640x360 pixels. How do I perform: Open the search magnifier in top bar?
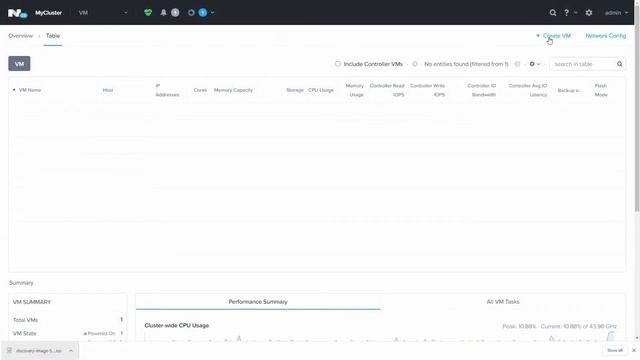tap(553, 13)
